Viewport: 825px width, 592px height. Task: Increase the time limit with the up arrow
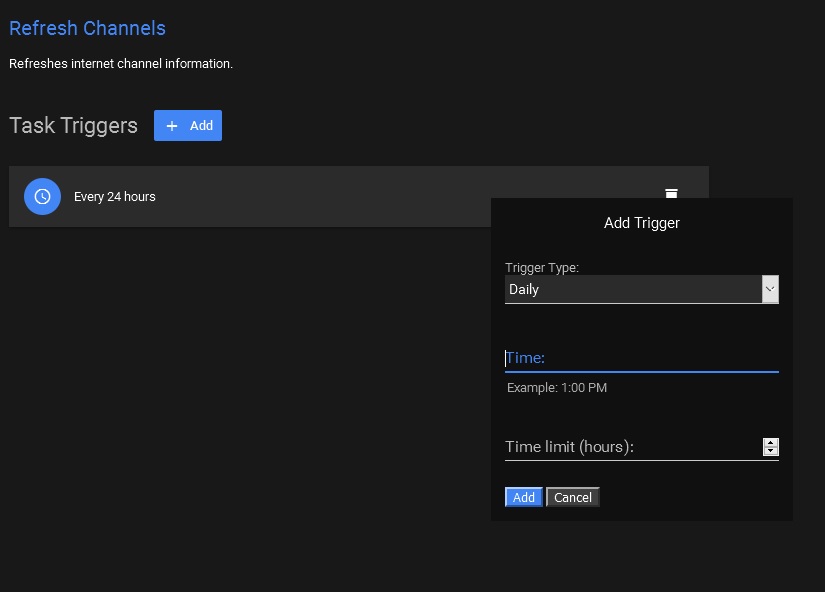click(770, 442)
